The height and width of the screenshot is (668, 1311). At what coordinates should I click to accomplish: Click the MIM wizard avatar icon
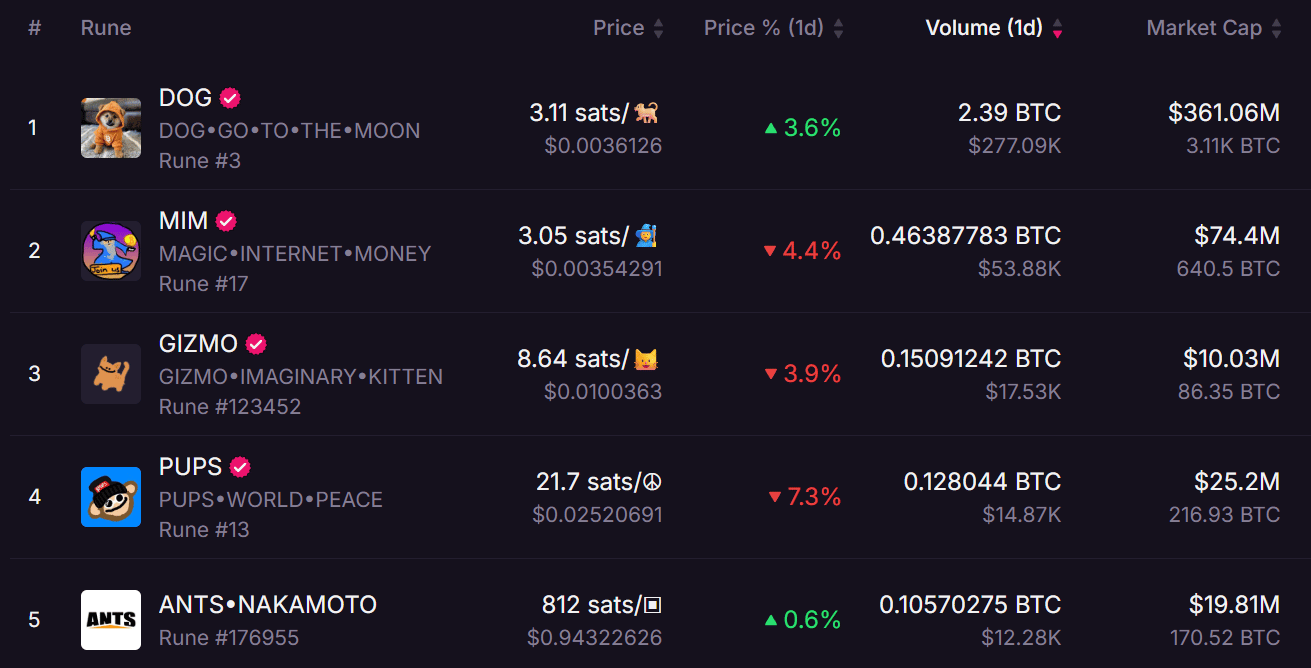(x=110, y=251)
